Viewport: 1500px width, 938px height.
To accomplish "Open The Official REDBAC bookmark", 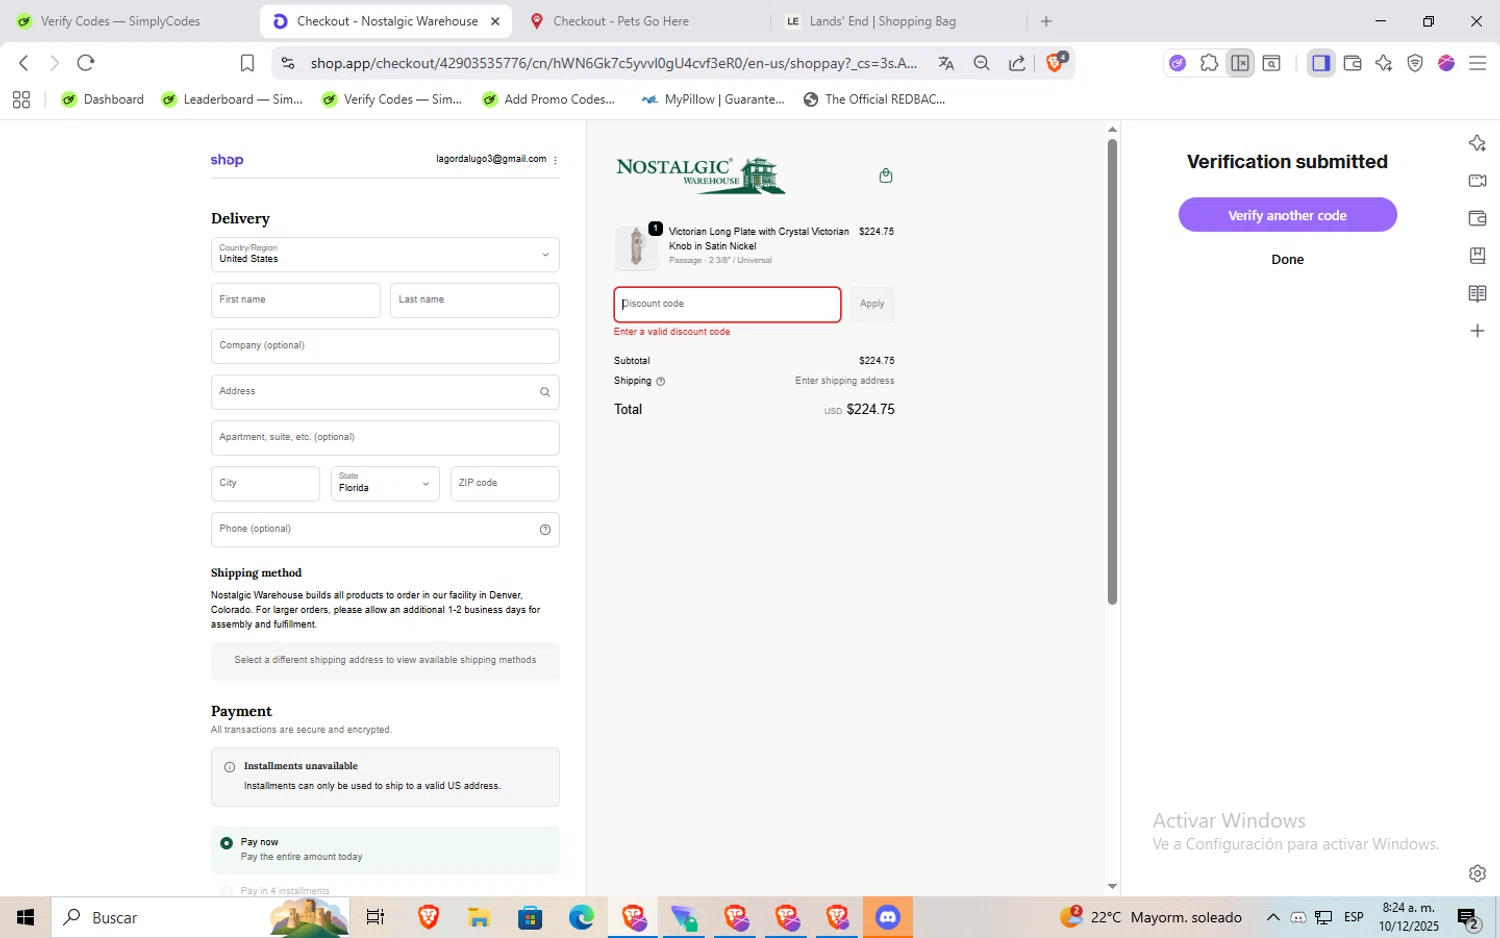I will pyautogui.click(x=875, y=99).
